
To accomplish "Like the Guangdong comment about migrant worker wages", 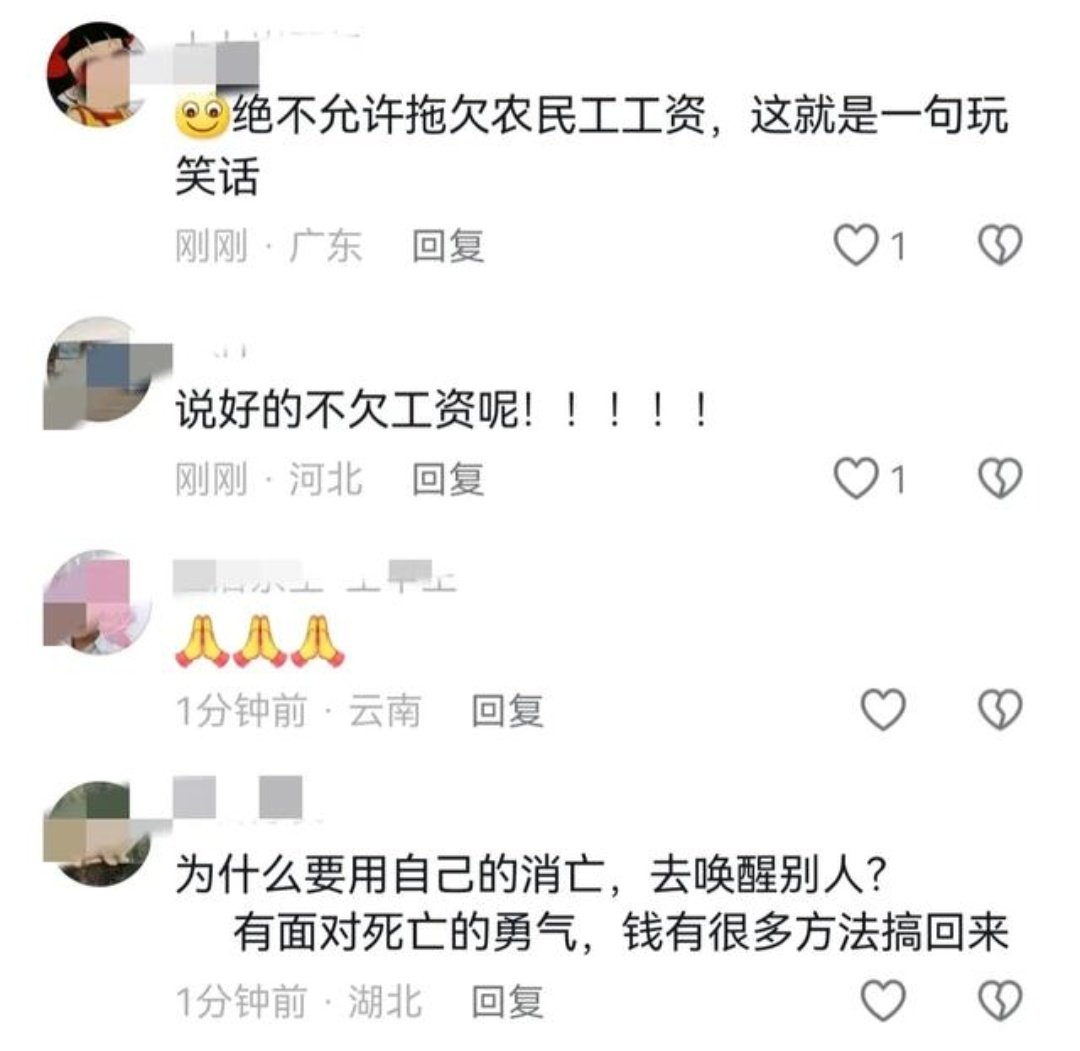I will (856, 245).
